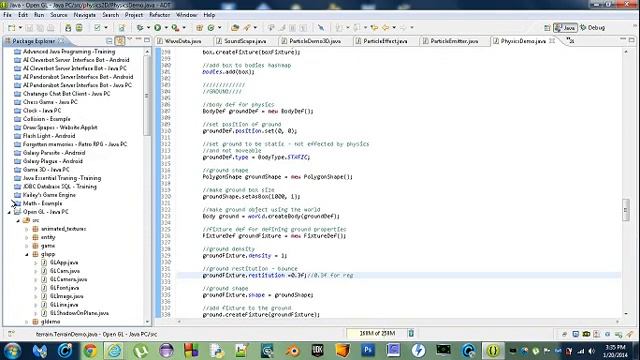Minimize the editor area

coord(622,40)
